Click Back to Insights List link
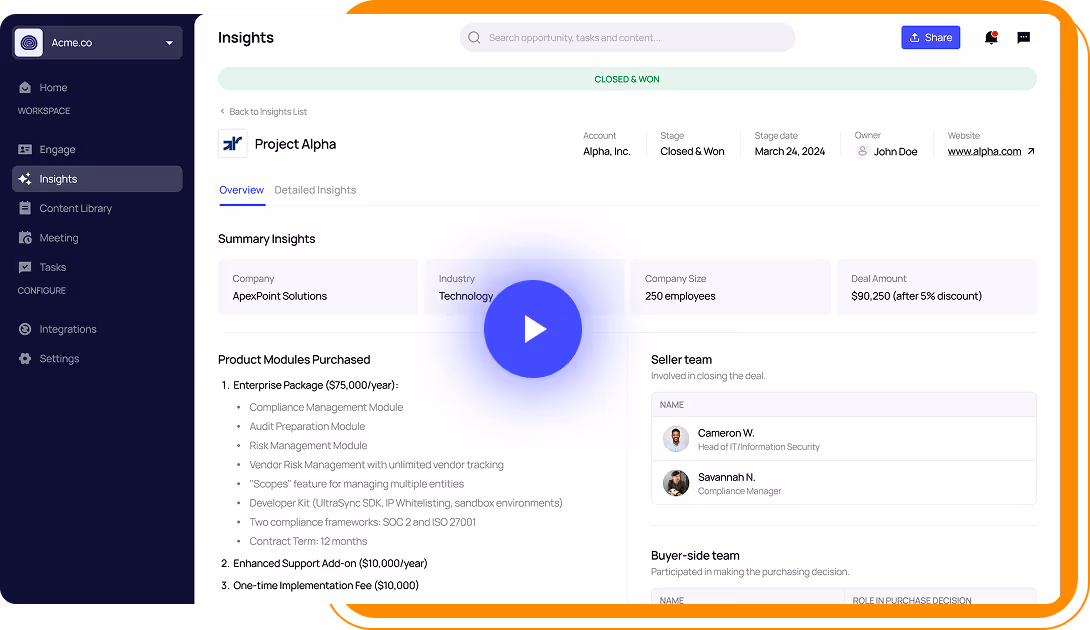This screenshot has height=630, width=1090. (x=263, y=112)
